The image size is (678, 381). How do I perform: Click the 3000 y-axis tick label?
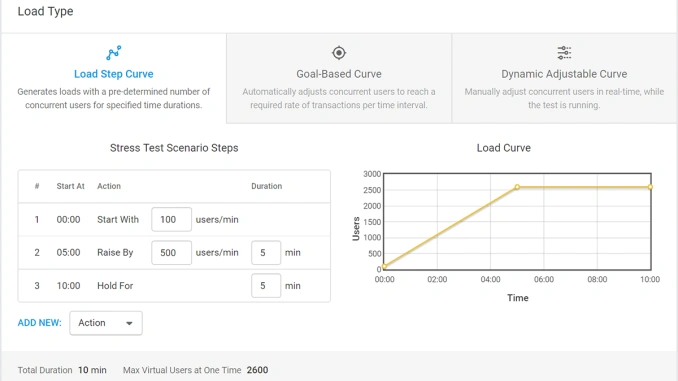pos(372,174)
